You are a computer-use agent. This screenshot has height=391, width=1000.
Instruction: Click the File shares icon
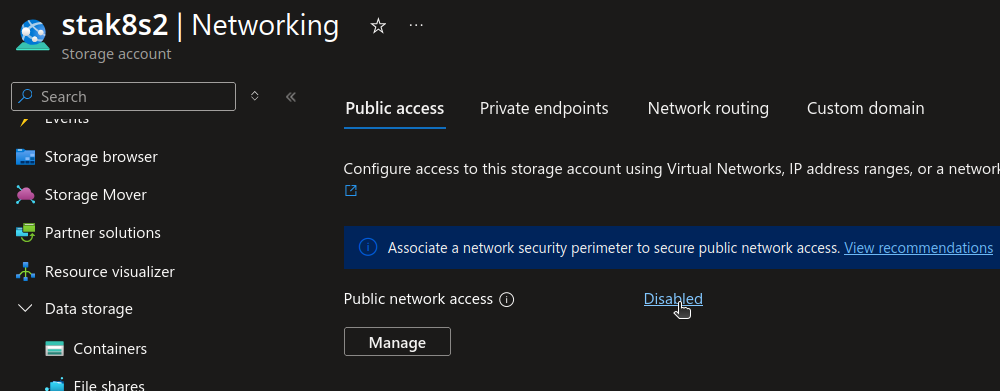click(x=55, y=385)
